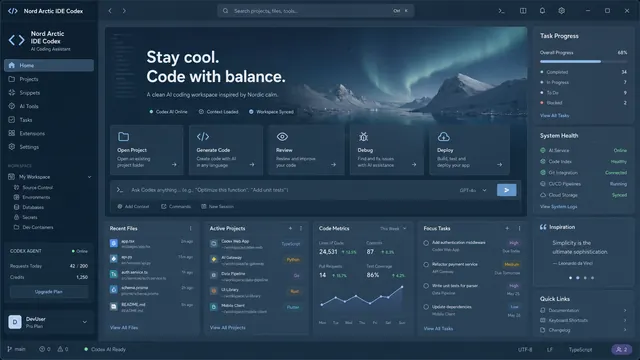Open the gear settings icon in title bar
Image resolution: width=640 pixels, height=360 pixels.
point(562,11)
